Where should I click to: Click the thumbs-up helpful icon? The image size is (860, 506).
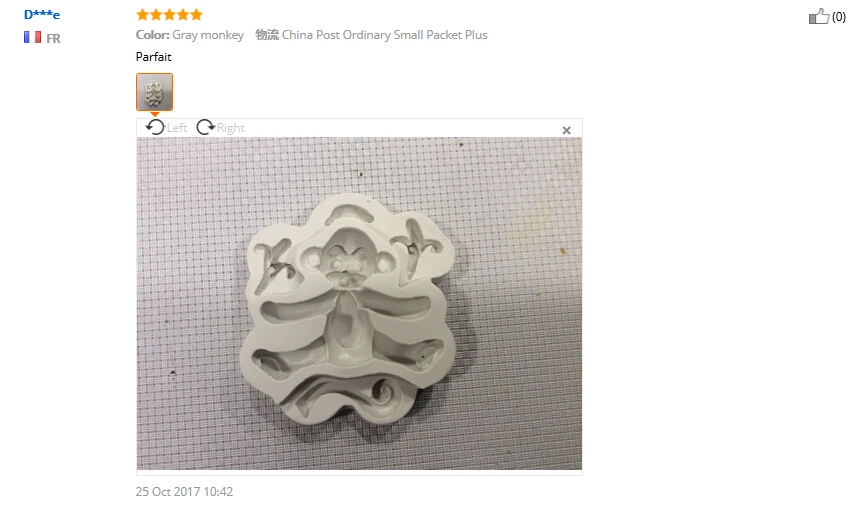click(819, 16)
